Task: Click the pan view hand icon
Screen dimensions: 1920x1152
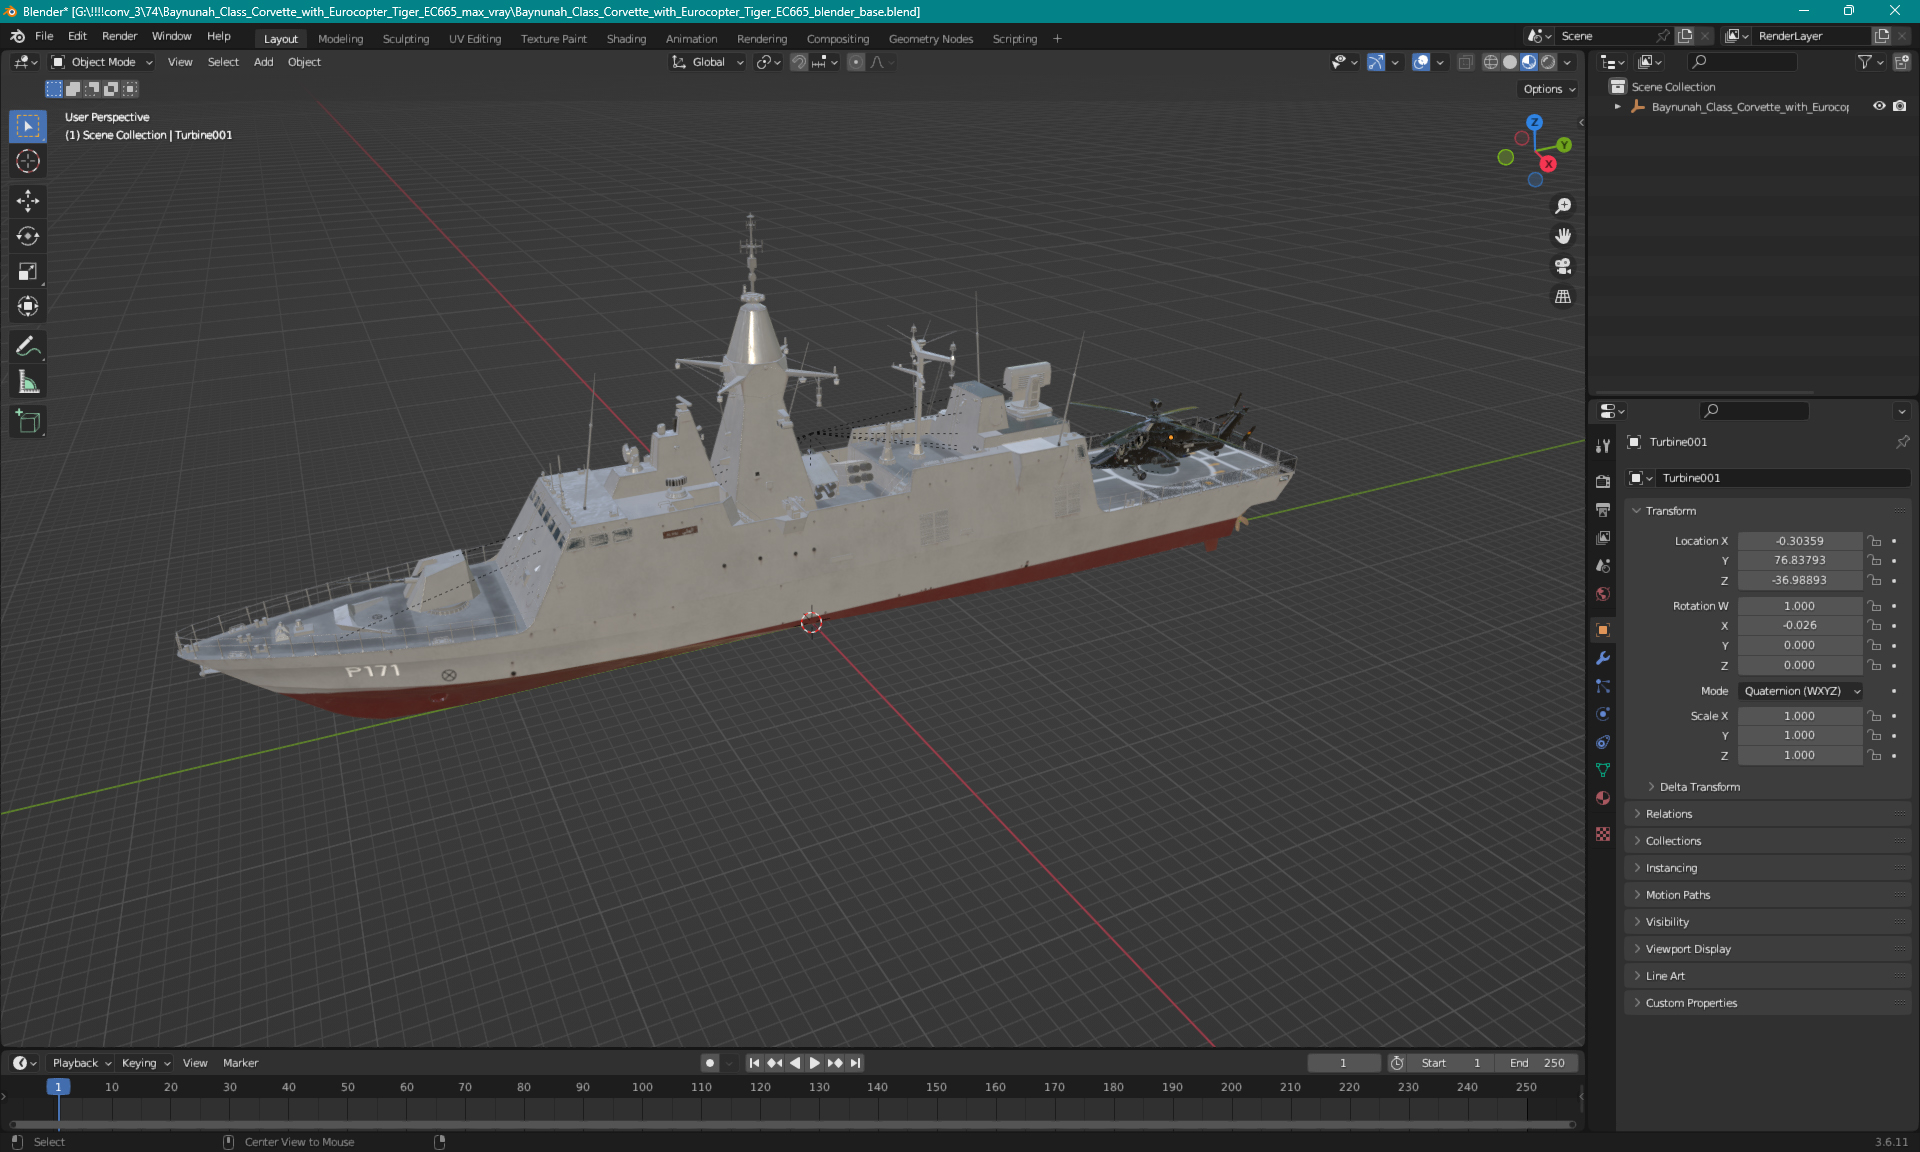Action: 1563,236
